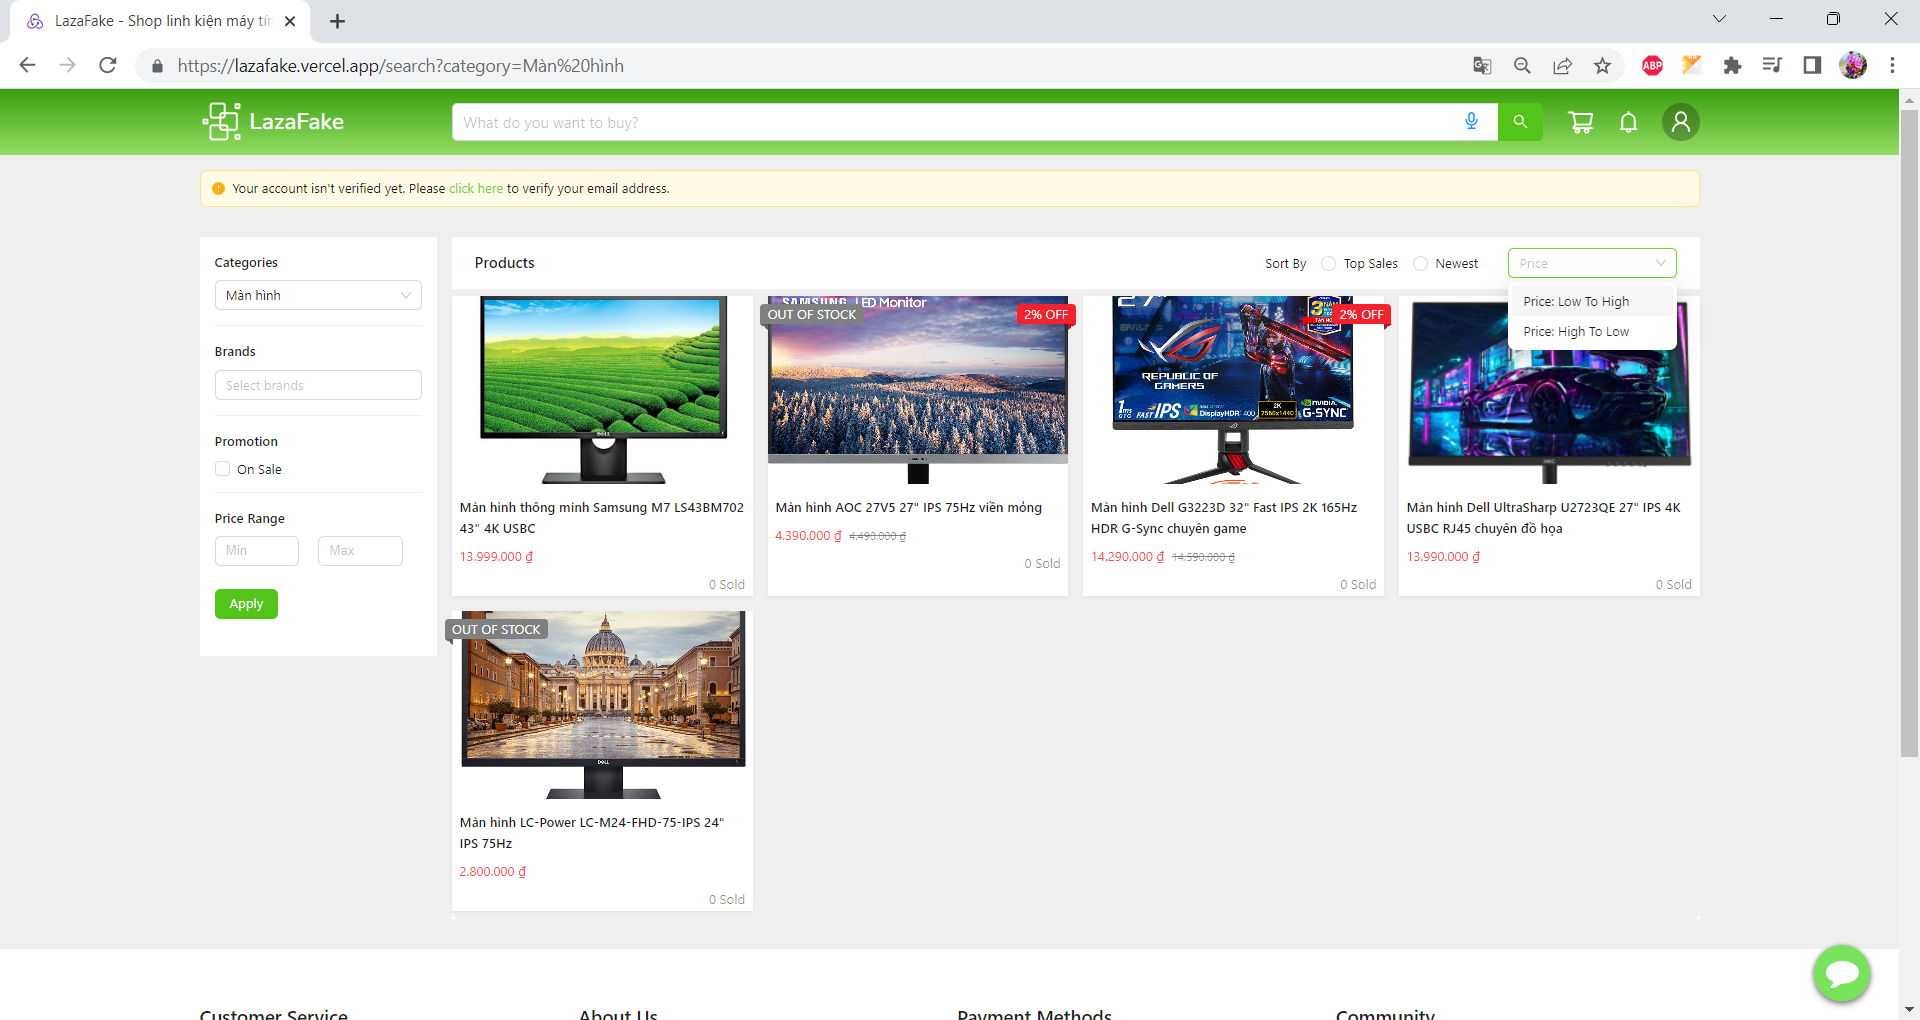This screenshot has width=1920, height=1020.
Task: Click the LazaFake brand name
Action: 296,122
